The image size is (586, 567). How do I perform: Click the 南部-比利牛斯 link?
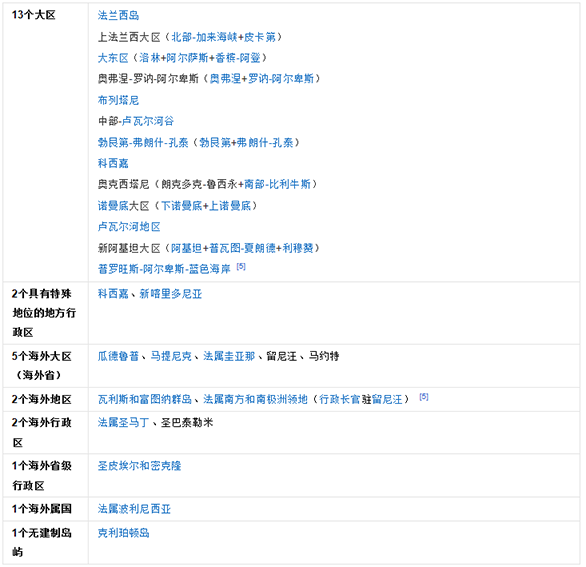click(x=277, y=184)
